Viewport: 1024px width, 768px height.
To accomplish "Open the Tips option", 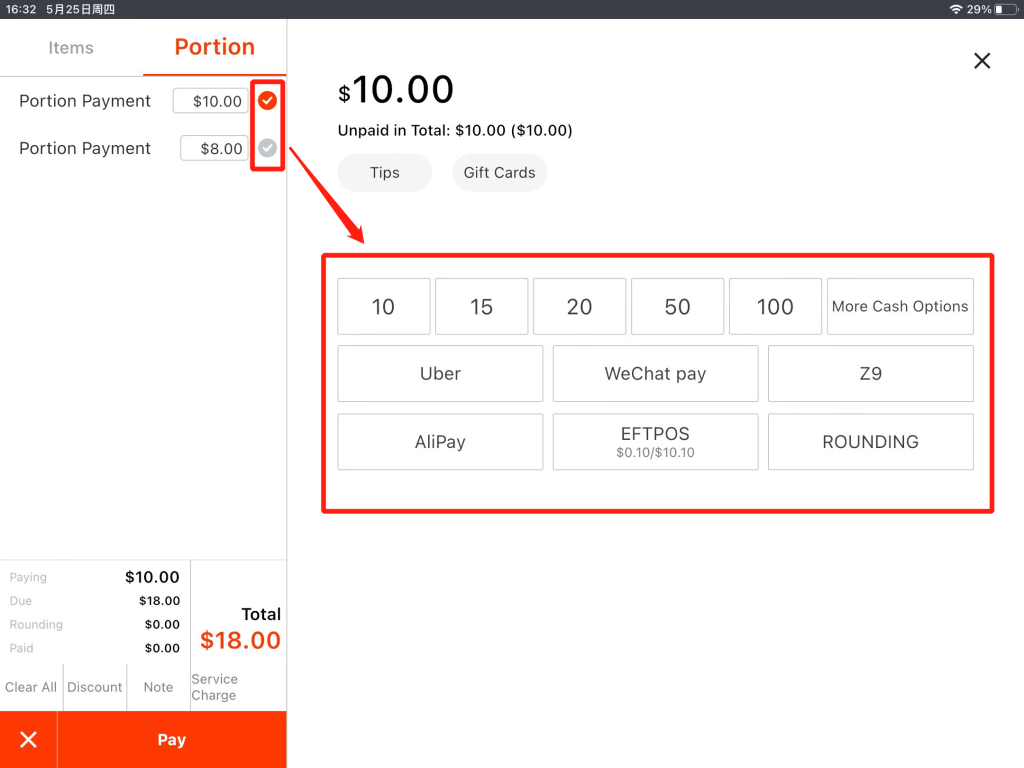I will [385, 172].
